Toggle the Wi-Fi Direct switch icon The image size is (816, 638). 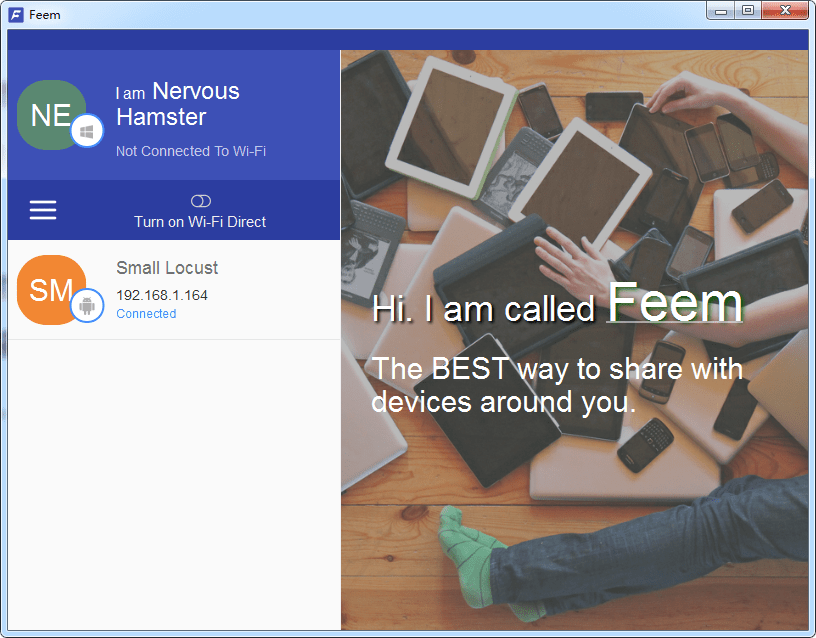click(201, 201)
